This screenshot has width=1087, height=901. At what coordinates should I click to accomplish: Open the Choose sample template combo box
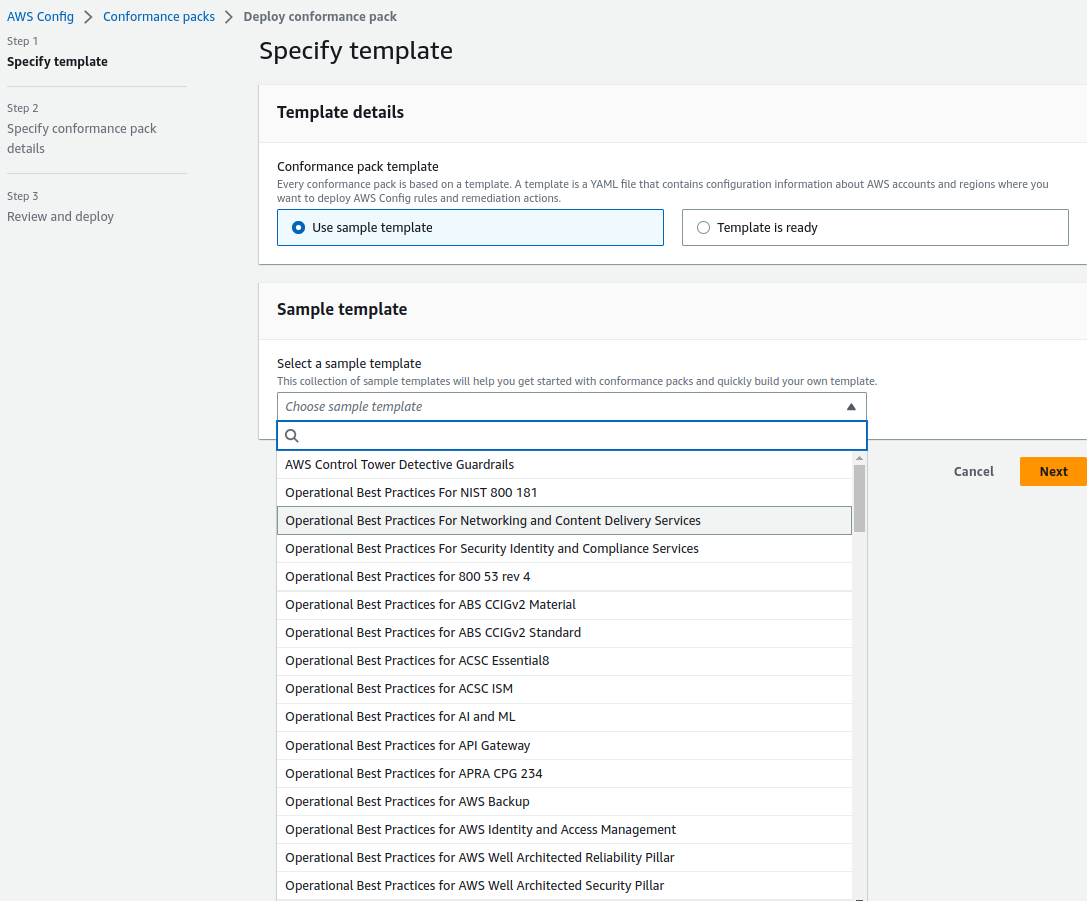[x=560, y=407]
